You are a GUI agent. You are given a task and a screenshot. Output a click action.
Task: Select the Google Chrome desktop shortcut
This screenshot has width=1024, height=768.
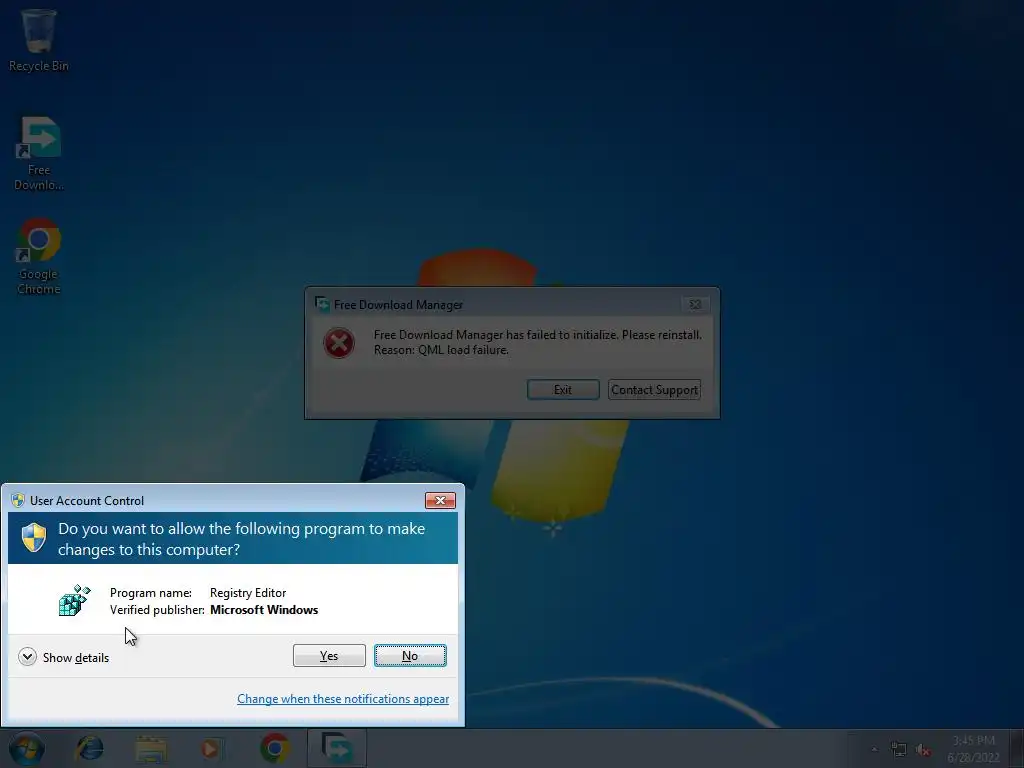coord(39,257)
